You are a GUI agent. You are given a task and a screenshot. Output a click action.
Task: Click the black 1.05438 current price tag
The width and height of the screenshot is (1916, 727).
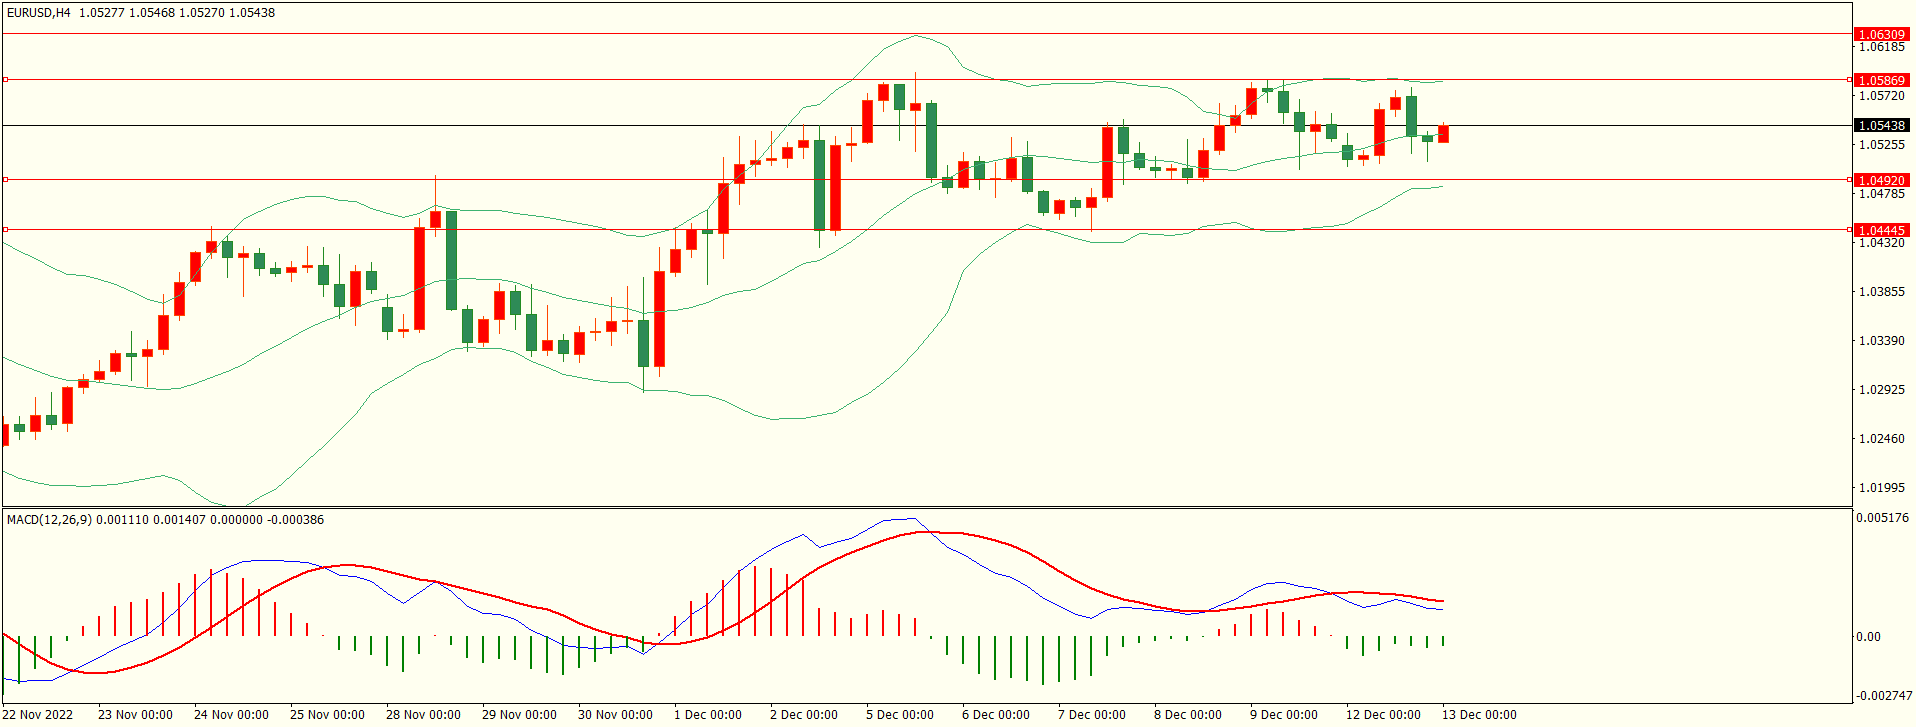pyautogui.click(x=1881, y=126)
